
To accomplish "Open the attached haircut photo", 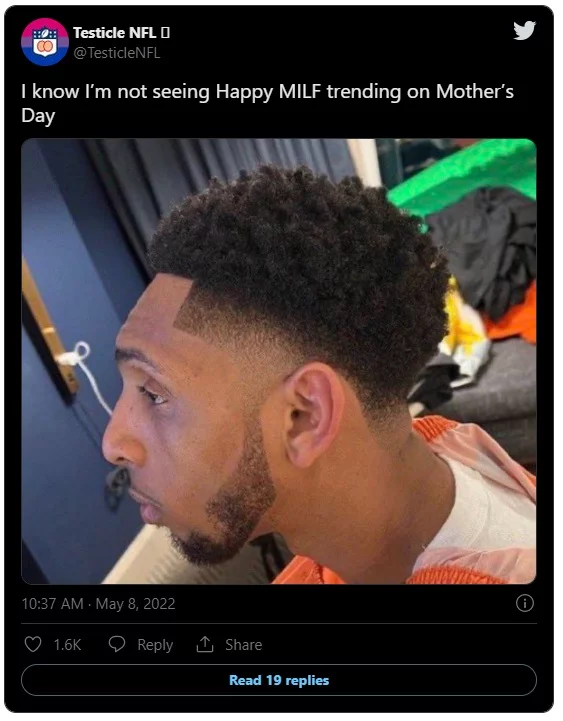I will click(279, 361).
